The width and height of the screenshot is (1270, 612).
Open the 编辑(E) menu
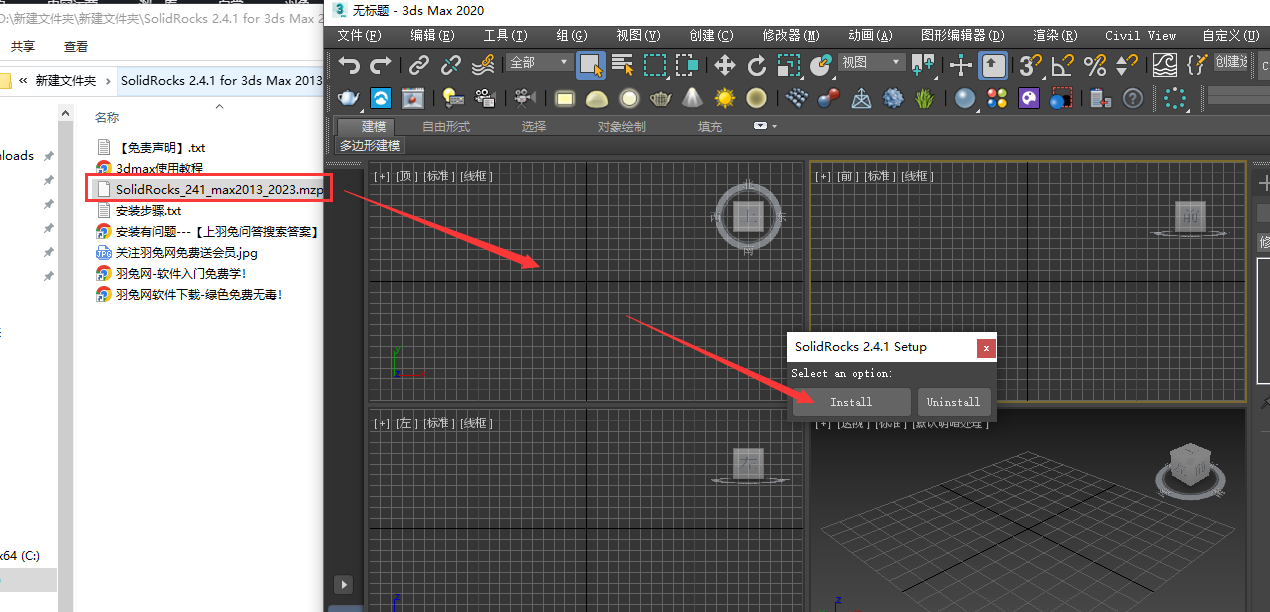(x=433, y=35)
